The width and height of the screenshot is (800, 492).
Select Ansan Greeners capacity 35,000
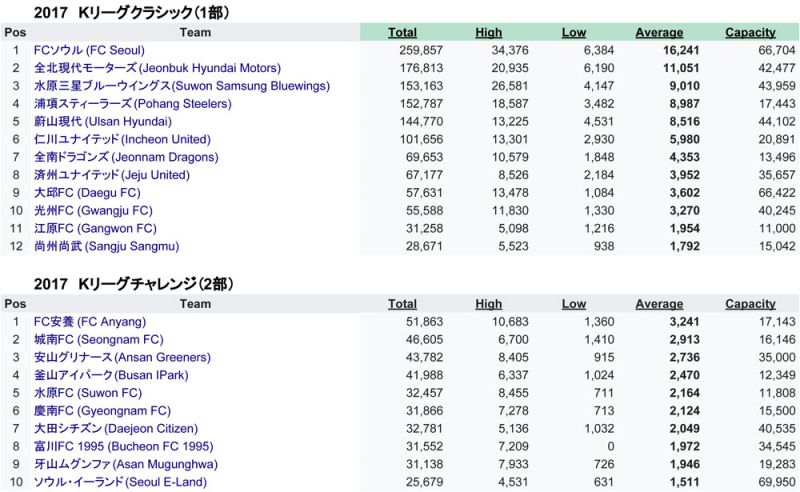coord(777,357)
